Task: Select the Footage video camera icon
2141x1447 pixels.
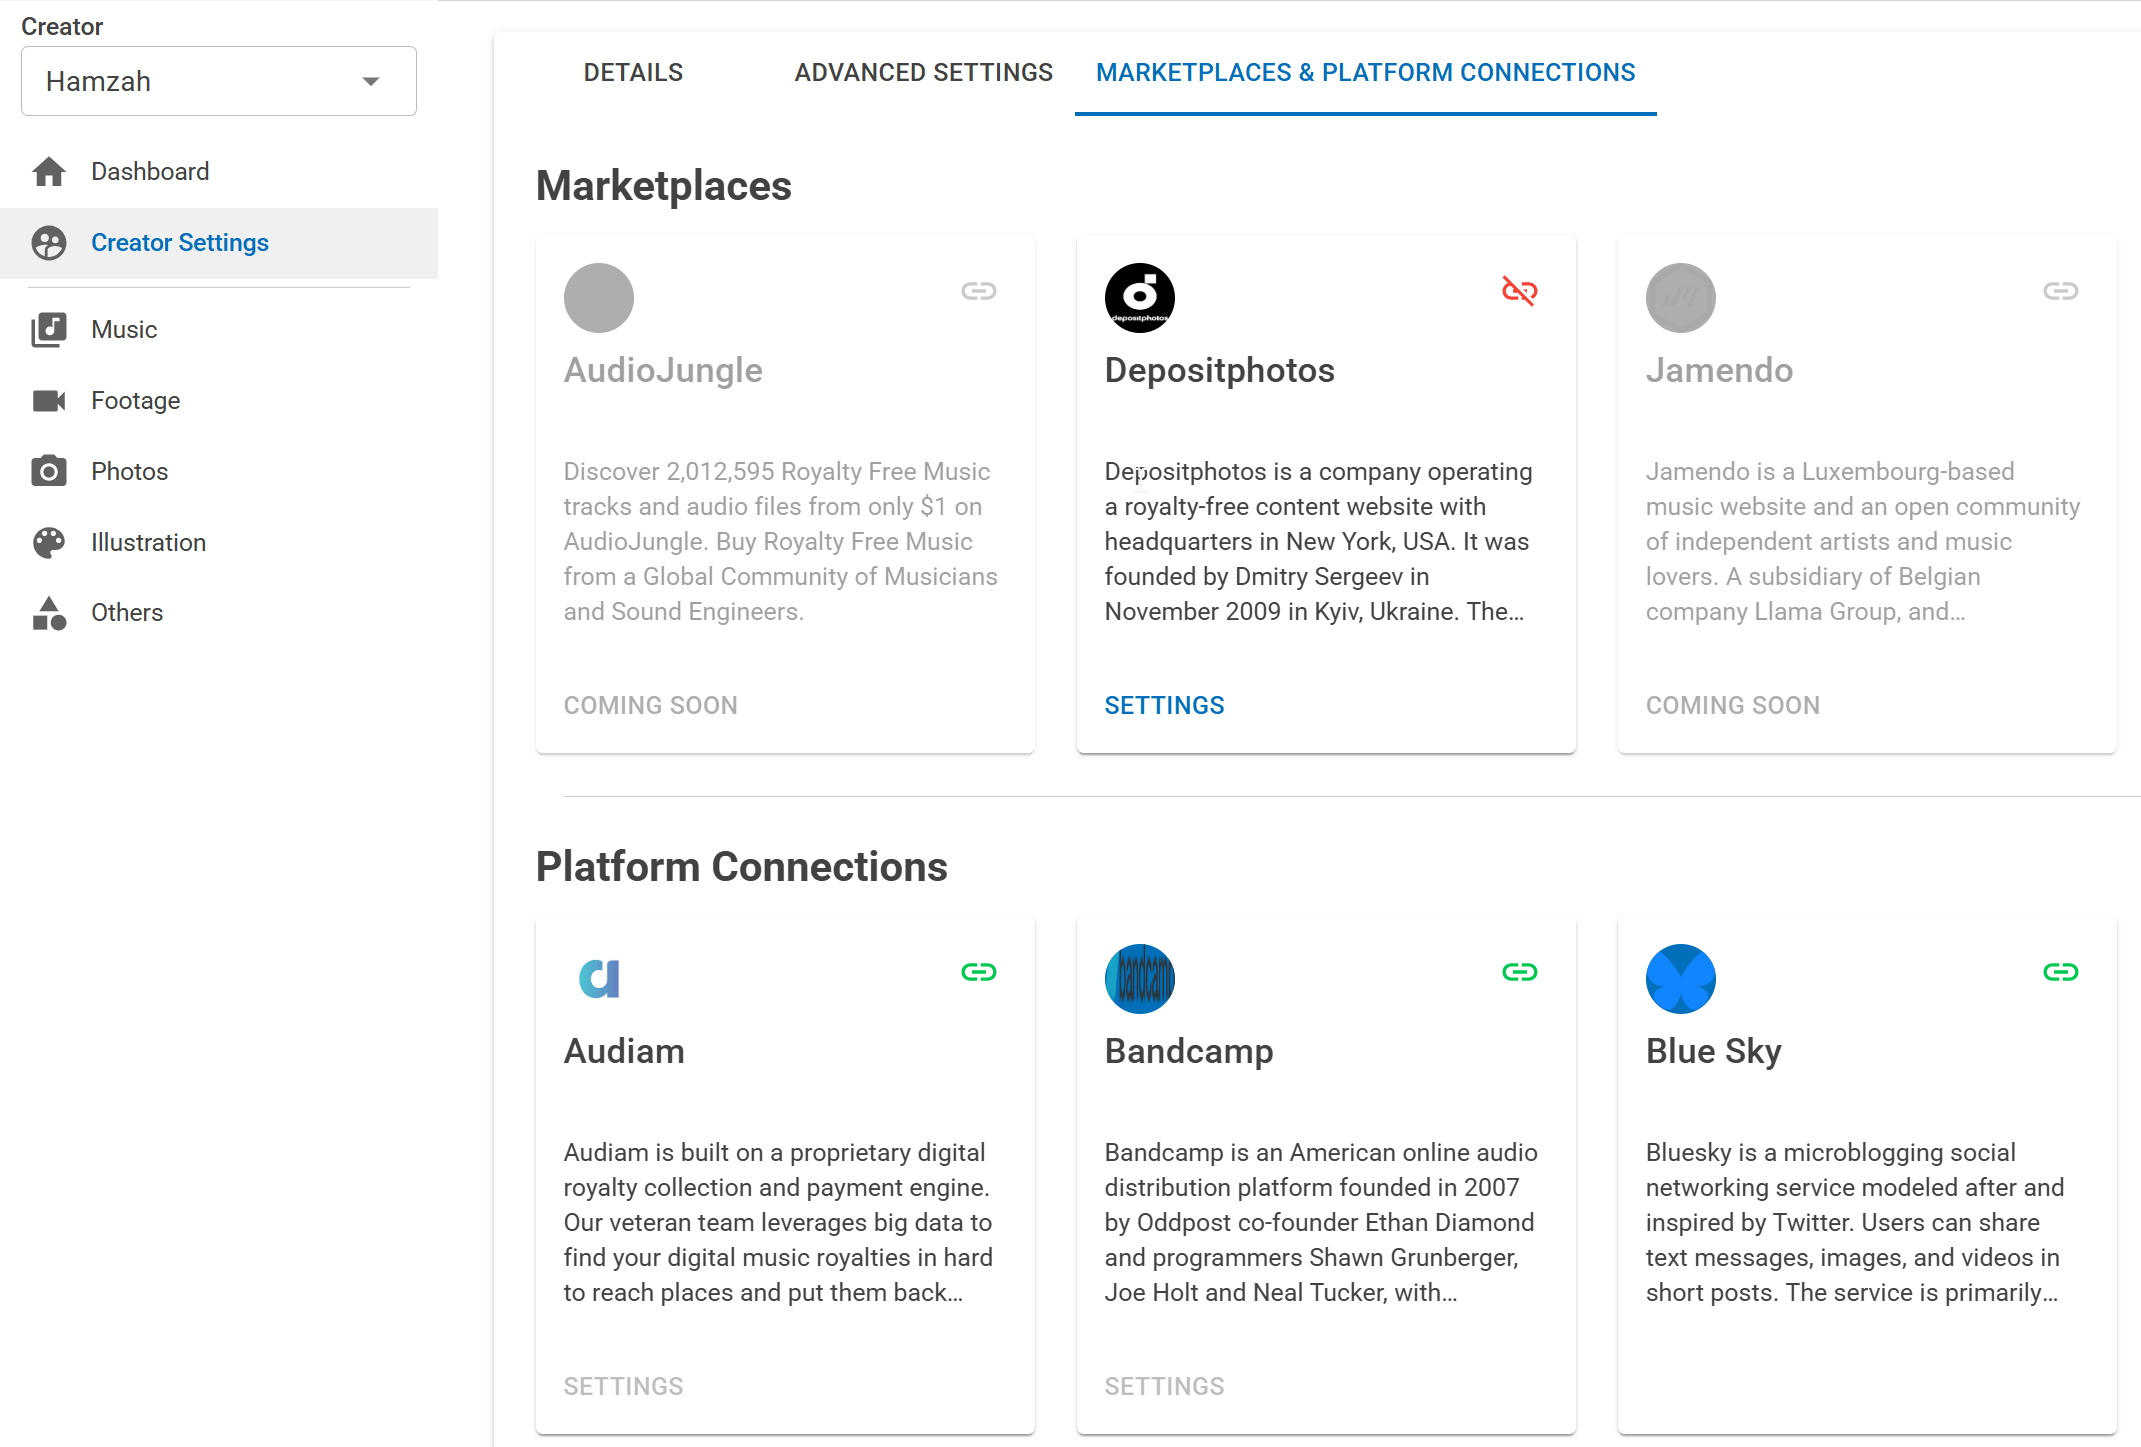Action: (x=48, y=400)
